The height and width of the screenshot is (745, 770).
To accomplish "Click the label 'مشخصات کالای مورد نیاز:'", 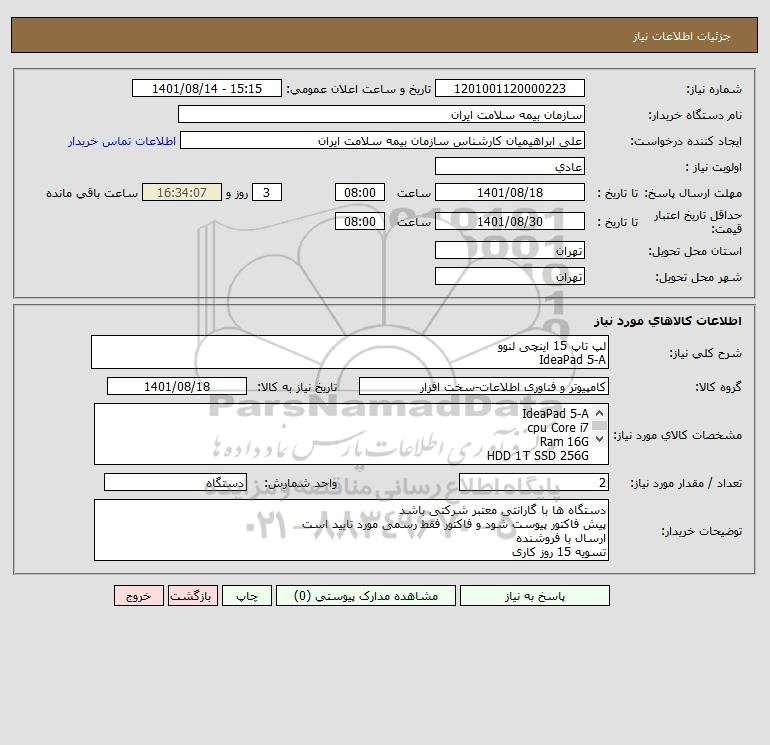I will click(678, 435).
